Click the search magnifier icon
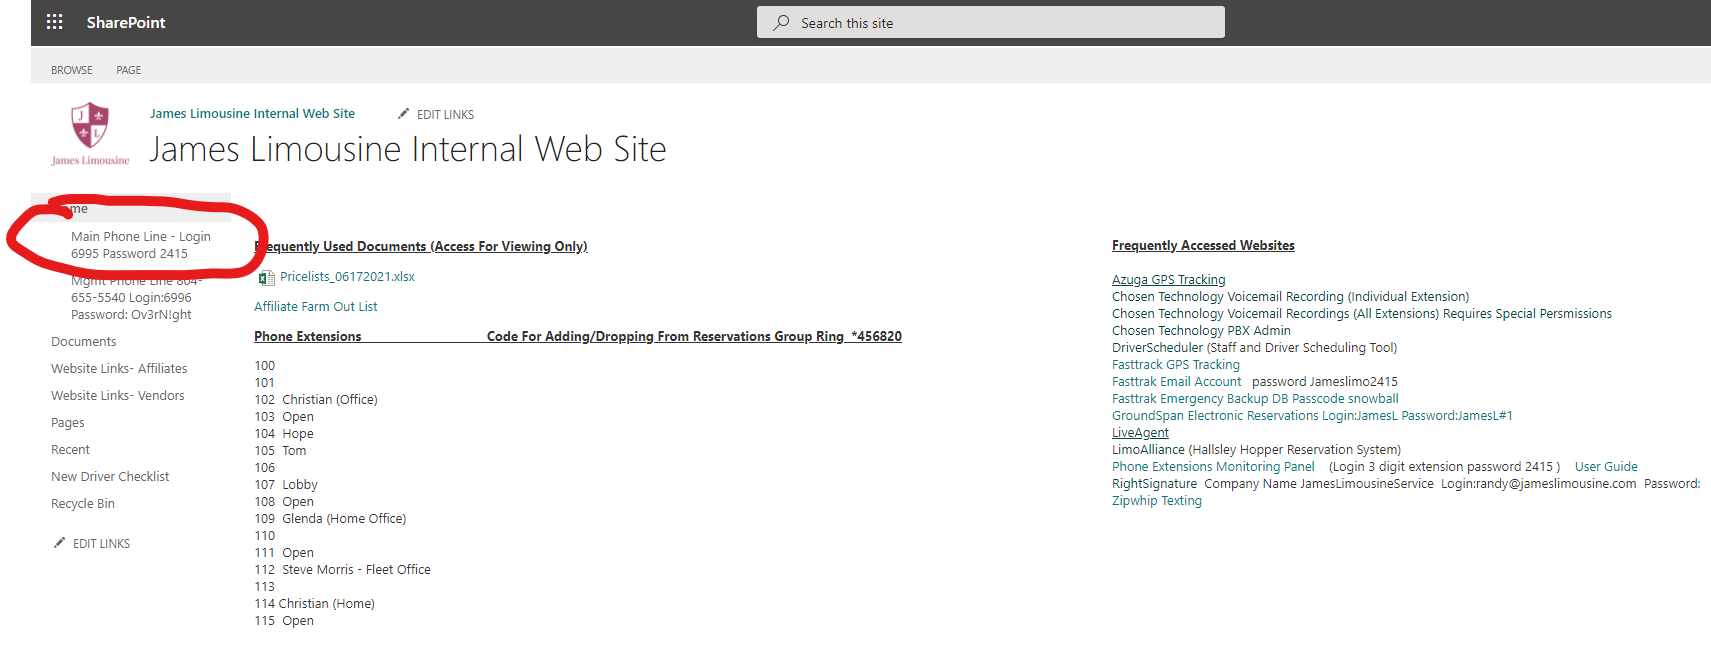The width and height of the screenshot is (1711, 660). pyautogui.click(x=781, y=22)
